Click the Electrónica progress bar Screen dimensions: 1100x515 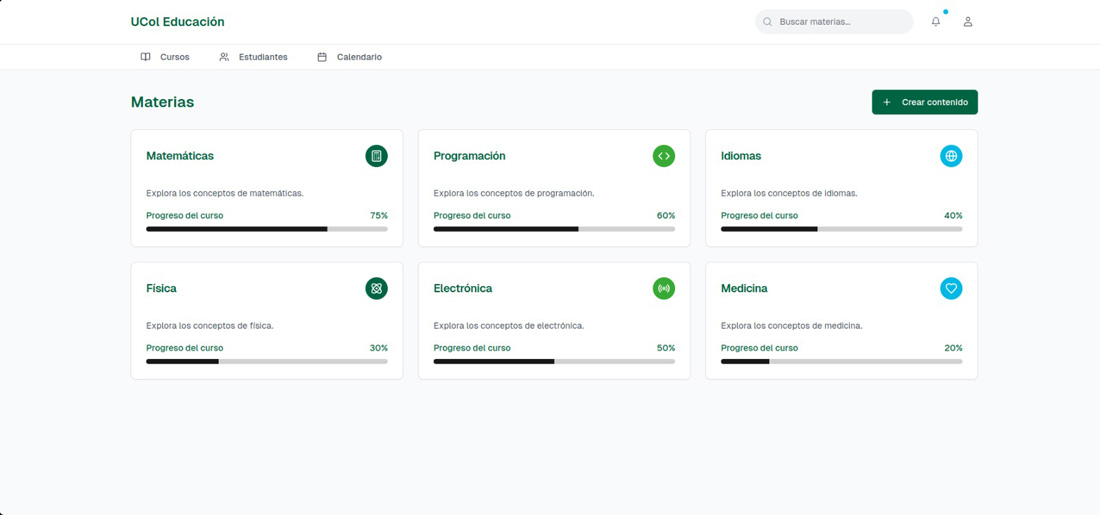coord(554,361)
